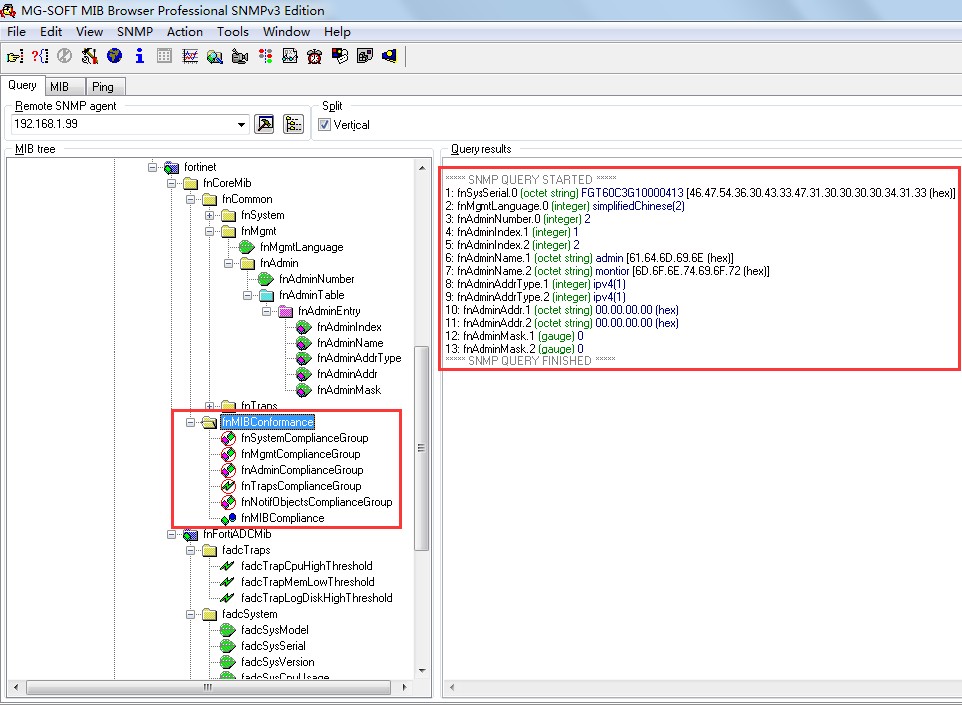The height and width of the screenshot is (705, 962).
Task: Toggle the Vertical split checkbox
Action: (x=324, y=125)
